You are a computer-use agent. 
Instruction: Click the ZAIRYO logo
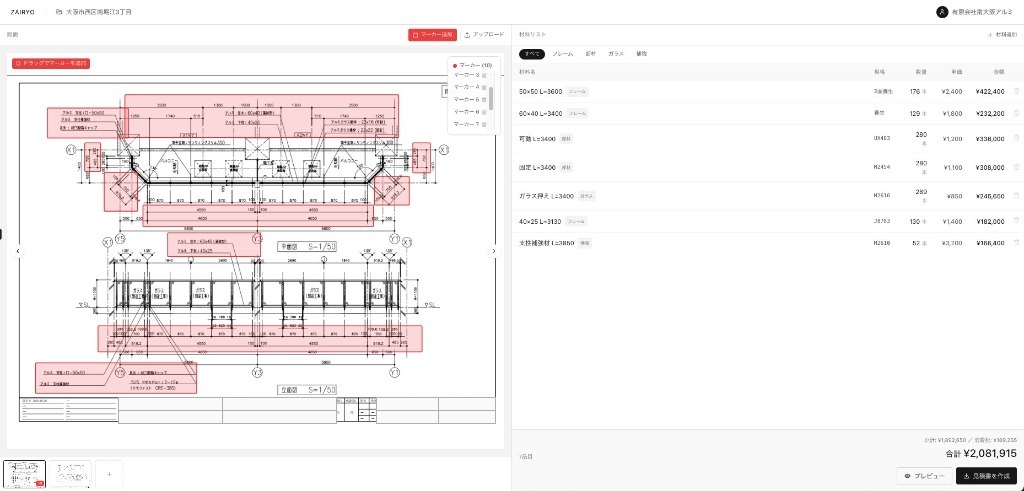[x=23, y=12]
